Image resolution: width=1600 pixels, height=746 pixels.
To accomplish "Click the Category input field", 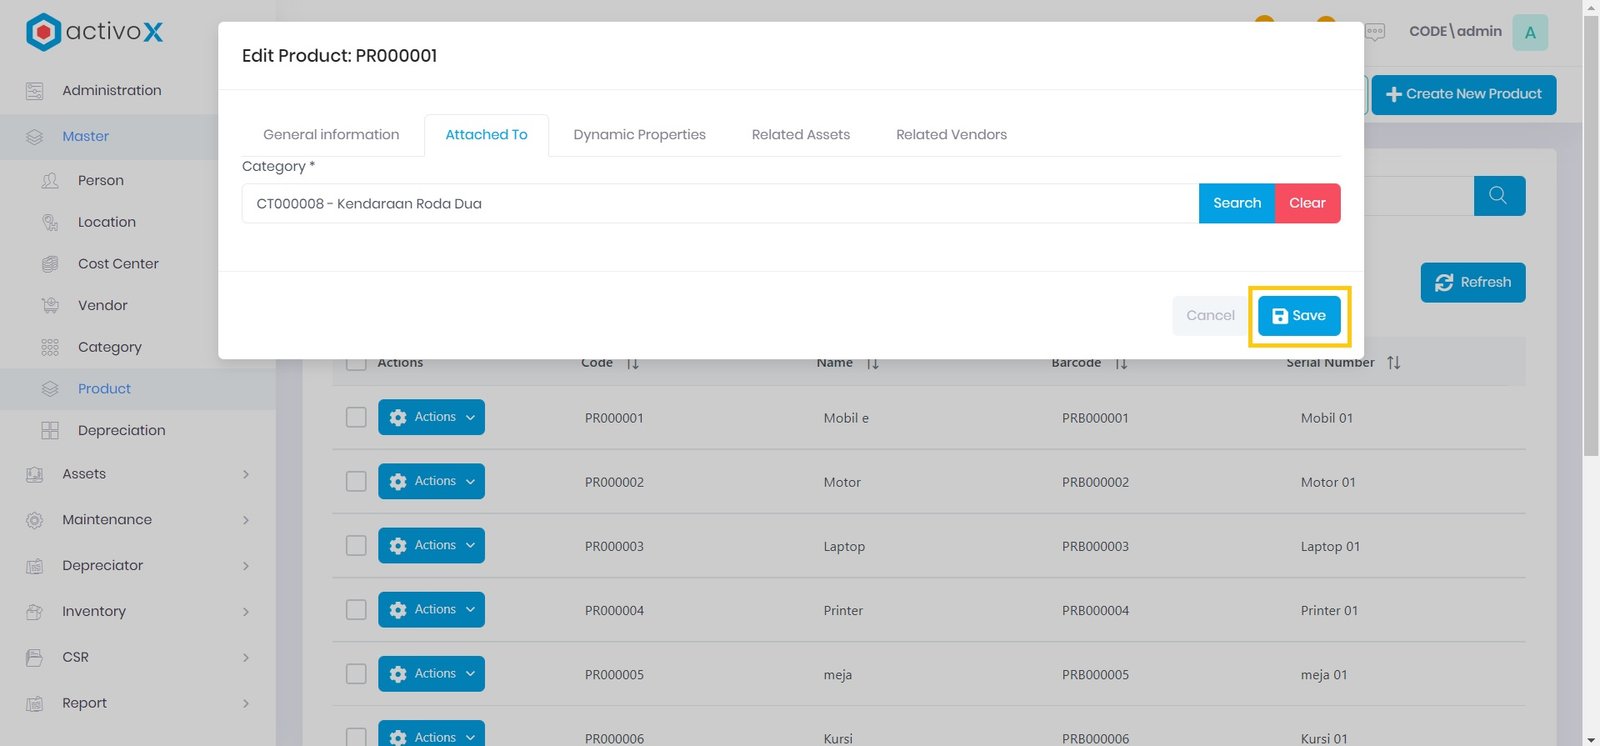I will [719, 203].
